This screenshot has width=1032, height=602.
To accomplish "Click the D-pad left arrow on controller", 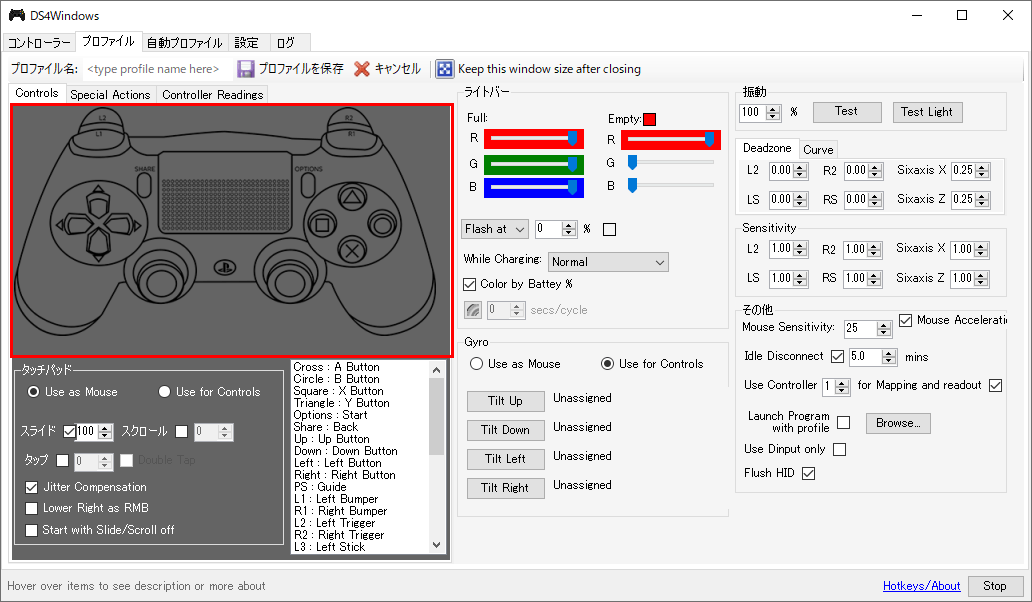I will click(72, 225).
